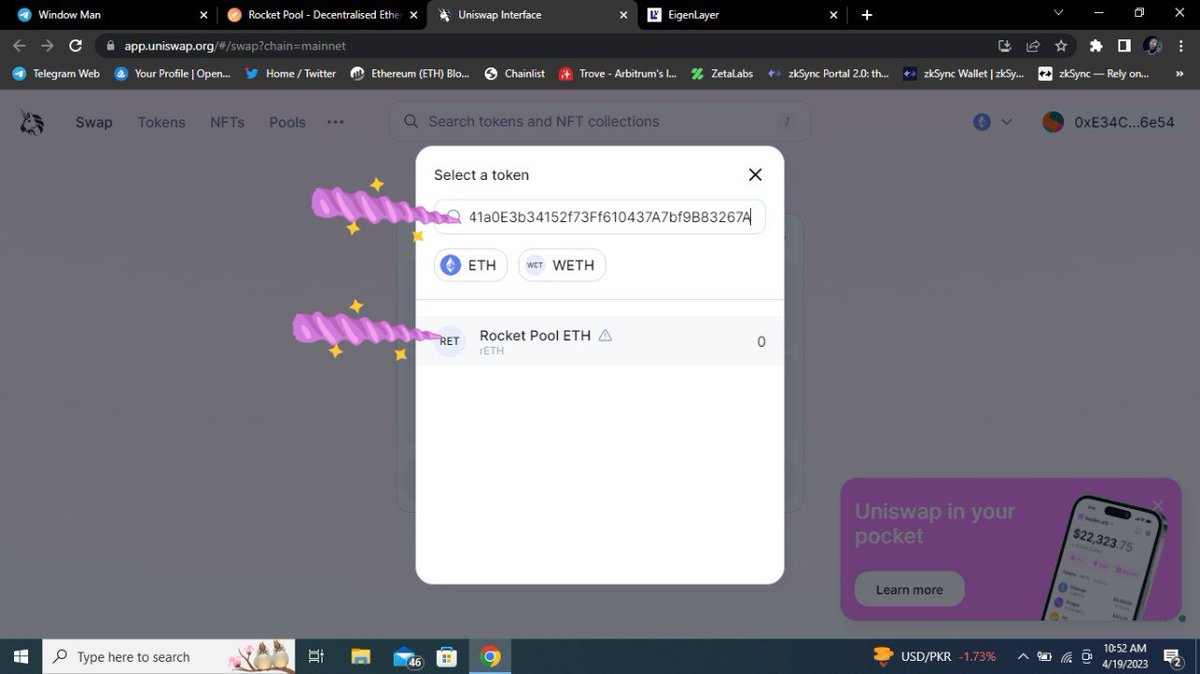Click the Chrome taskbar icon
Viewport: 1200px width, 674px height.
click(x=490, y=656)
